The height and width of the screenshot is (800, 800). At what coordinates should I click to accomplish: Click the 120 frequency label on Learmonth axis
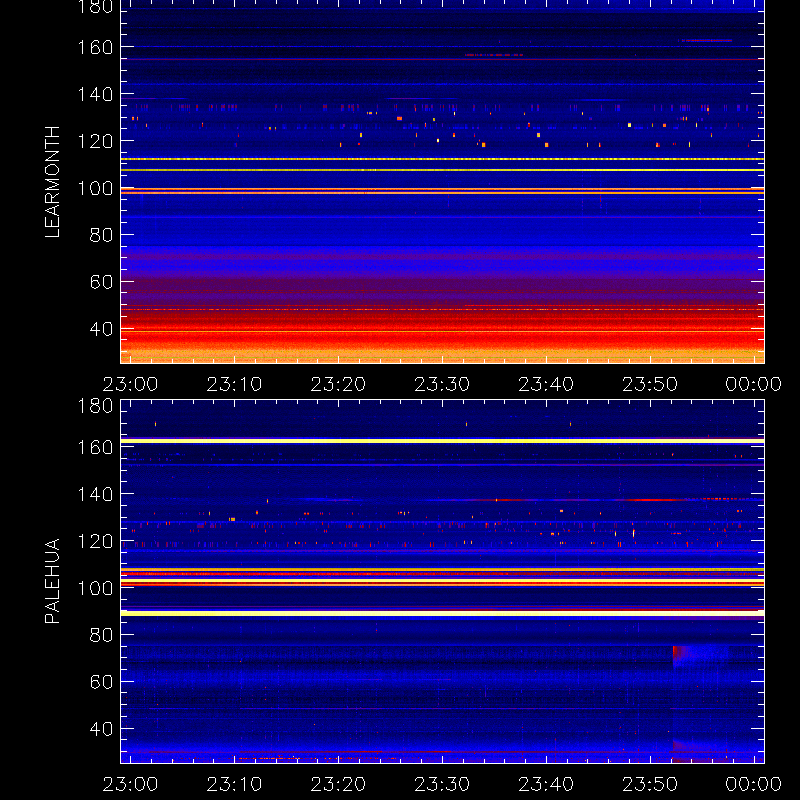point(95,141)
